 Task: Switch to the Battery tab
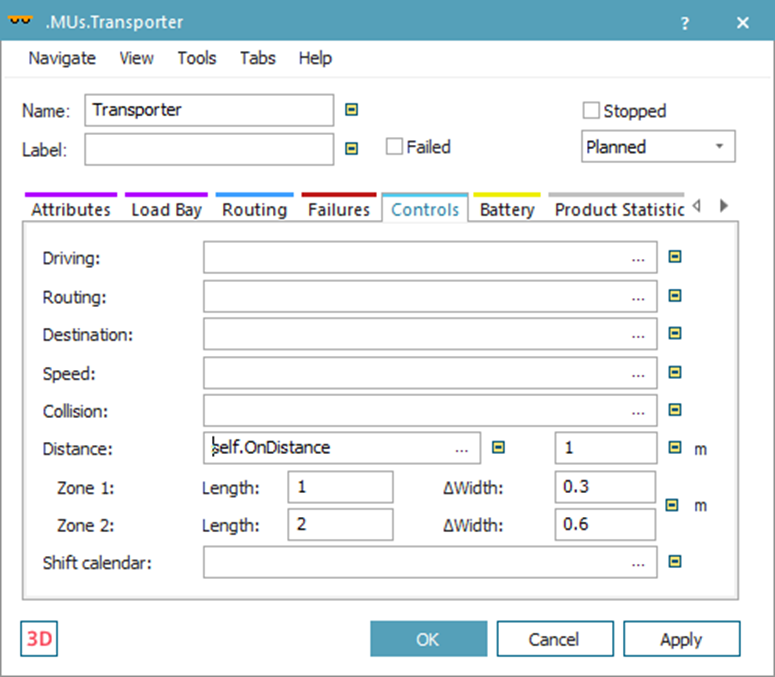(506, 210)
